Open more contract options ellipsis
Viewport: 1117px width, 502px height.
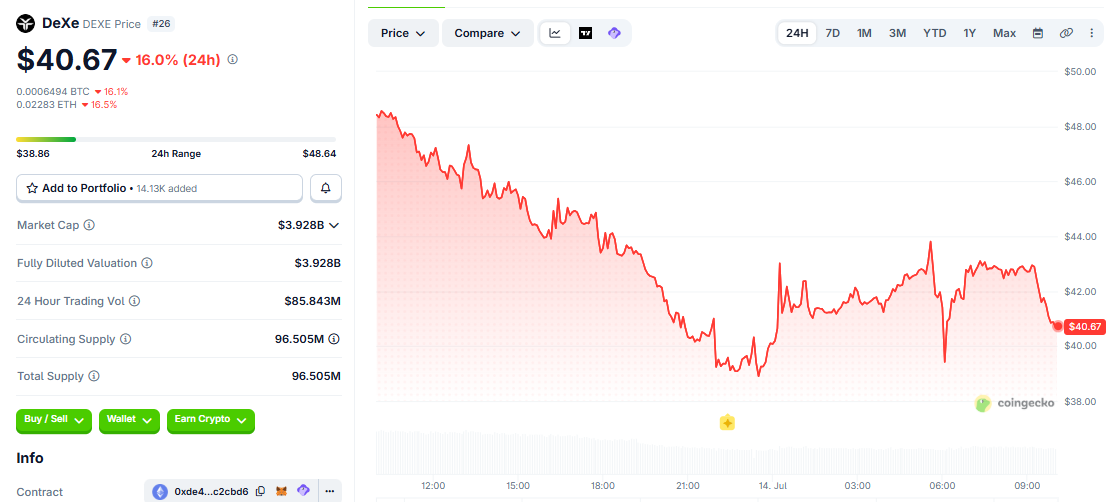329,491
